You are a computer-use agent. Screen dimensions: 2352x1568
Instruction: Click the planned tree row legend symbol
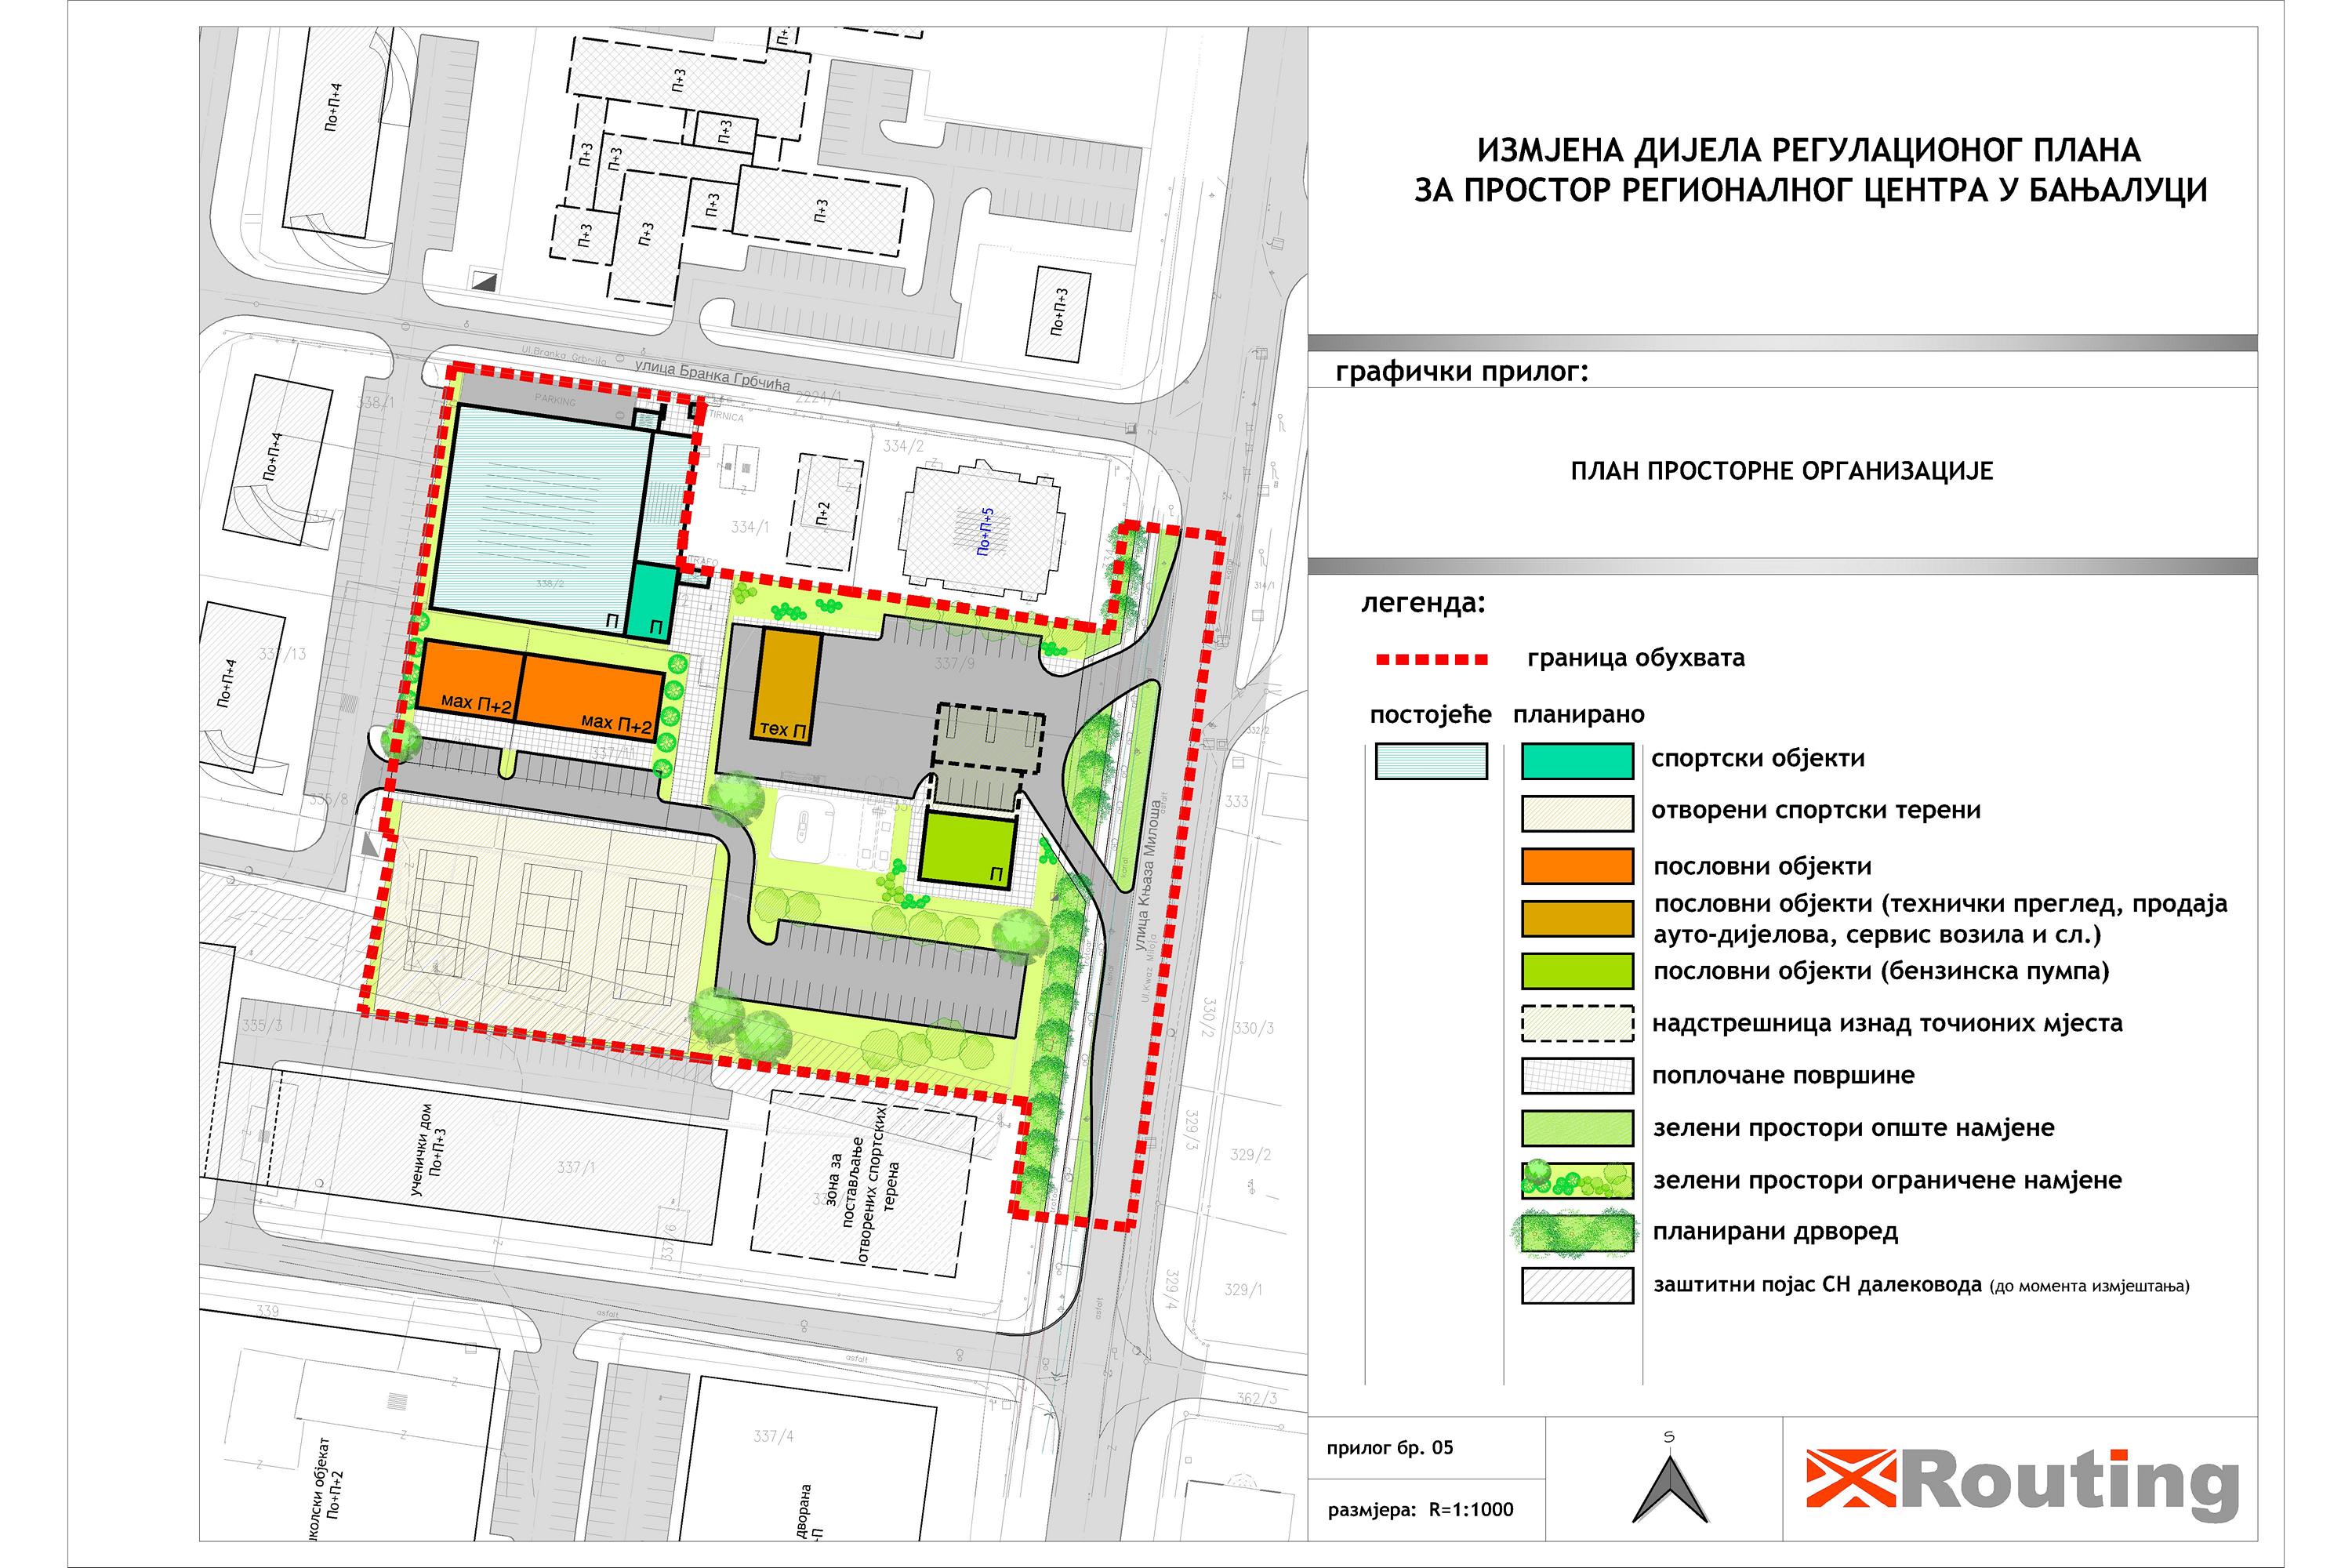pyautogui.click(x=1577, y=1232)
